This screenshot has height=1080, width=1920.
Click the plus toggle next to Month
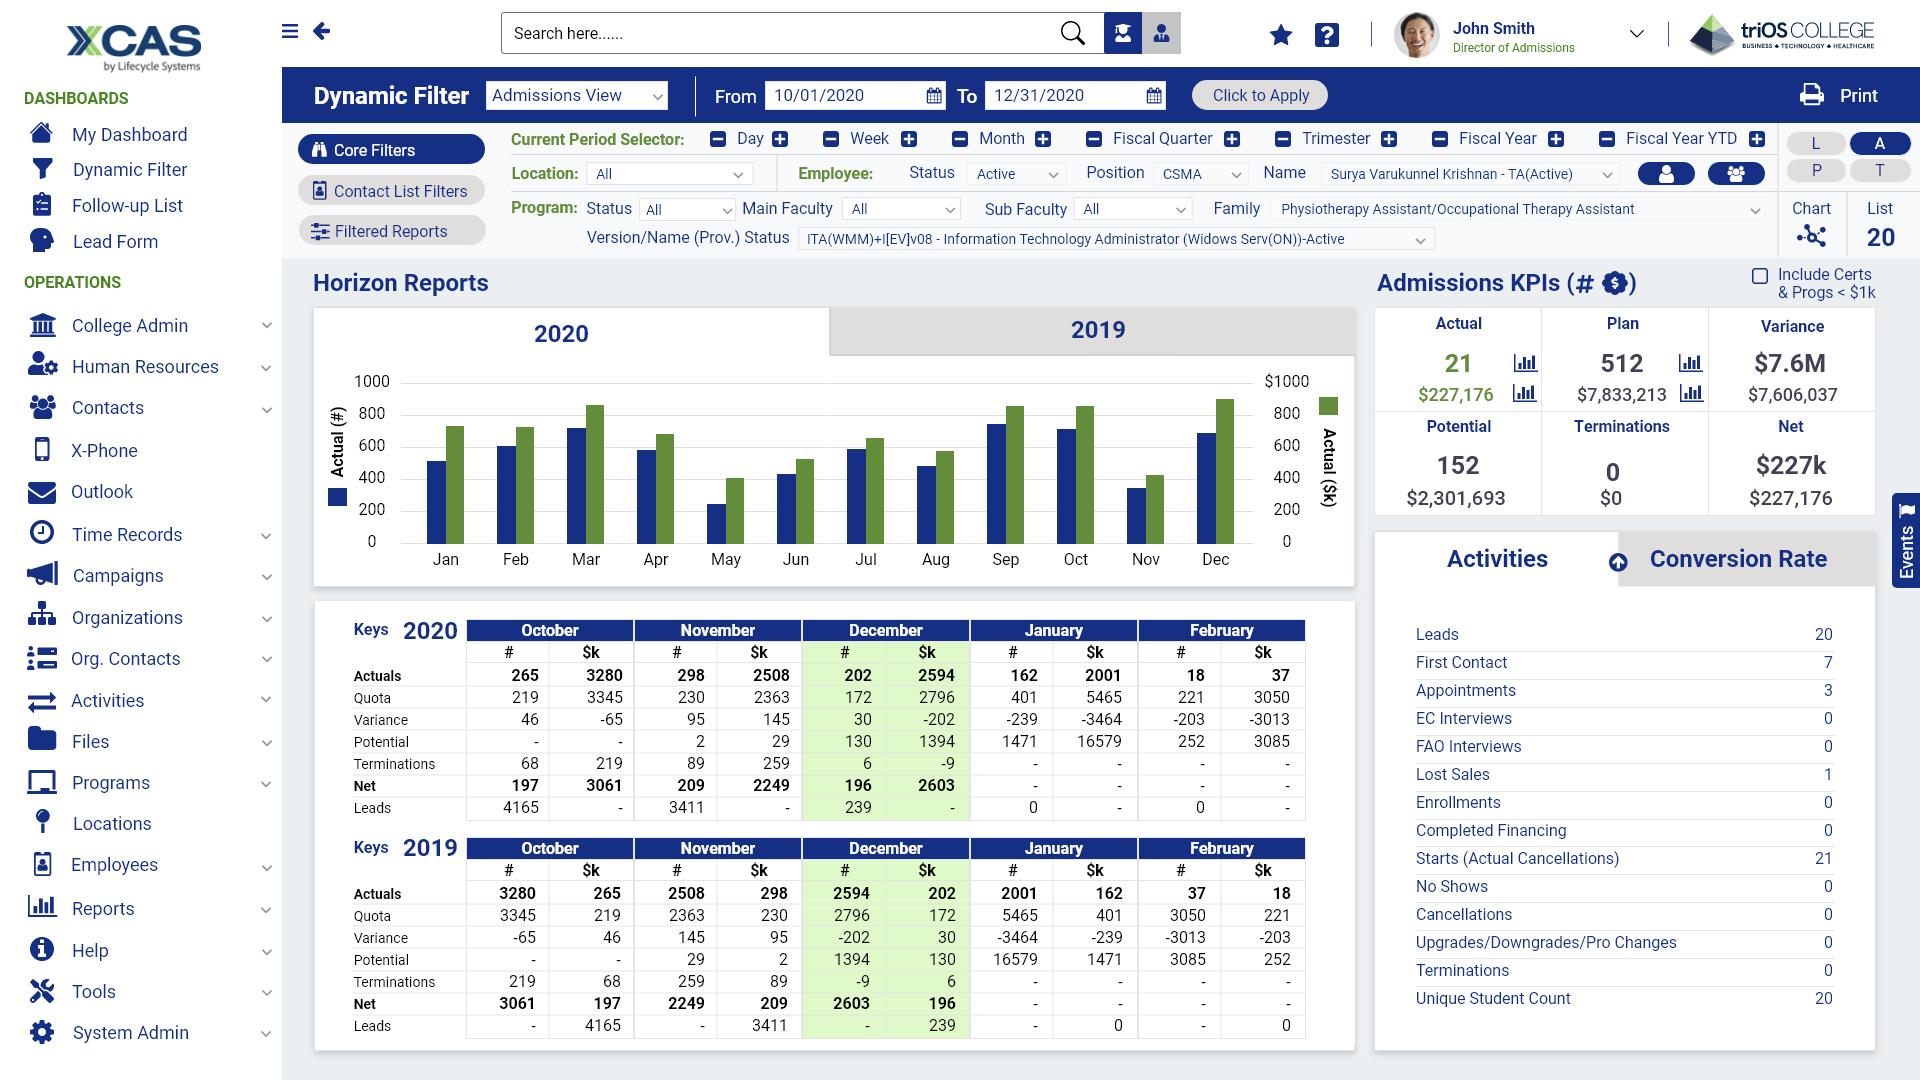pyautogui.click(x=1043, y=139)
